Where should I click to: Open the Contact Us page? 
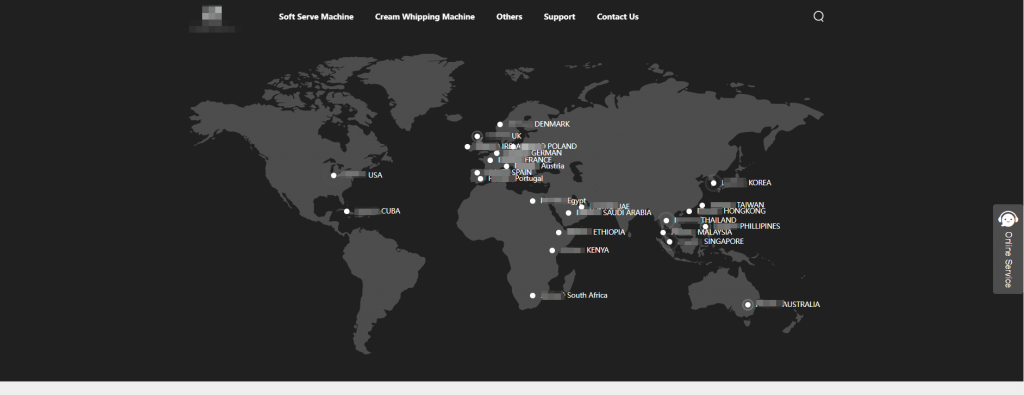coord(617,17)
